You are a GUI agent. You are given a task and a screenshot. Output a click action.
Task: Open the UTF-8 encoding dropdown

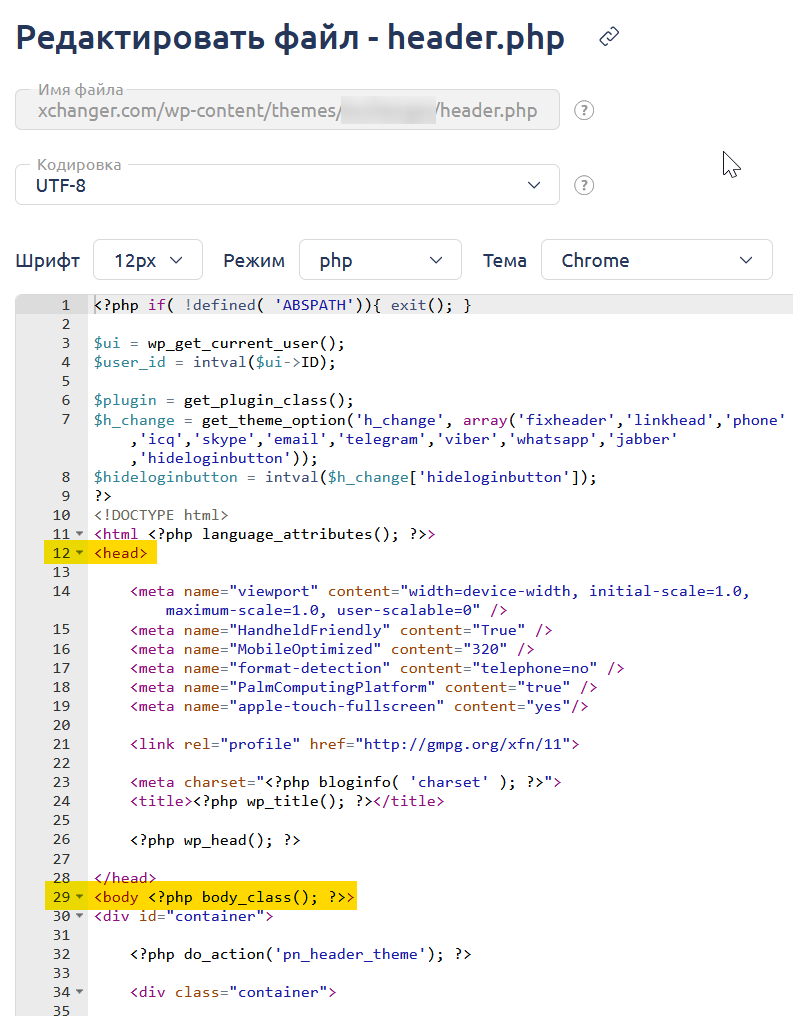pyautogui.click(x=287, y=185)
